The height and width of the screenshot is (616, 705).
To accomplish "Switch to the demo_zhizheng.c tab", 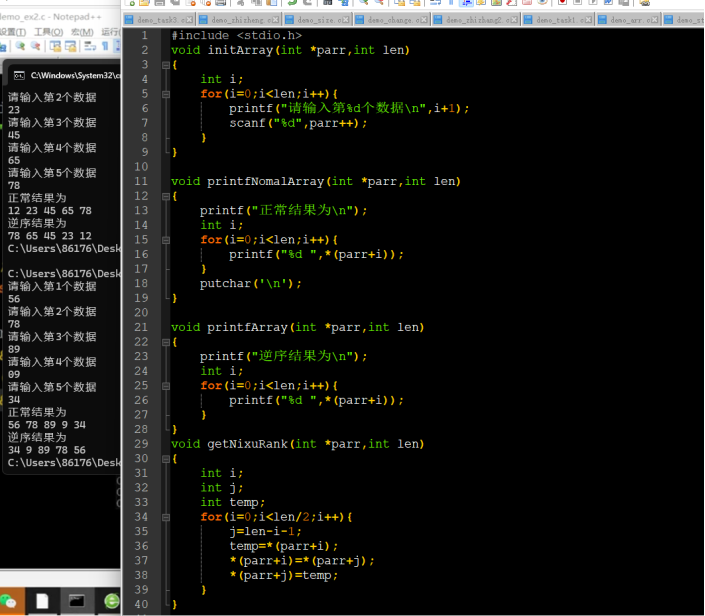I will [239, 20].
